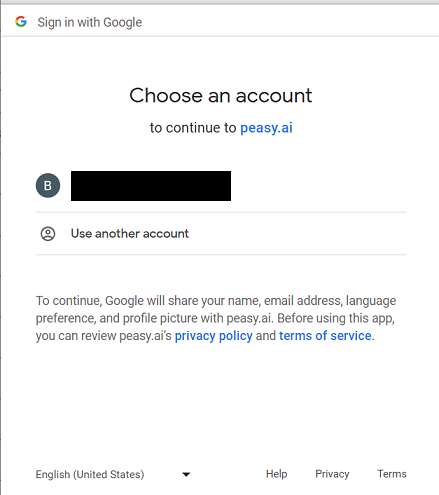Select the B account avatar
This screenshot has height=495, width=439.
click(x=48, y=185)
